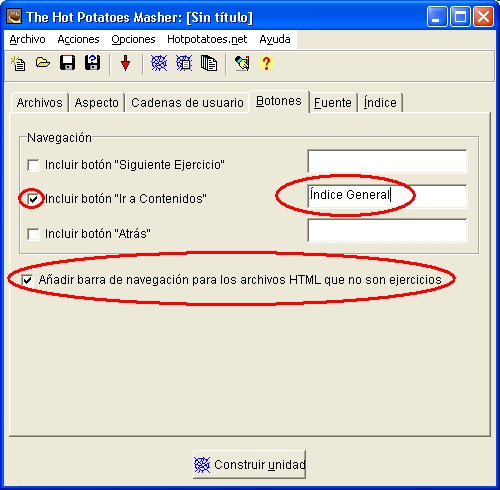Click the second web icon with document in toolbar

(x=184, y=63)
